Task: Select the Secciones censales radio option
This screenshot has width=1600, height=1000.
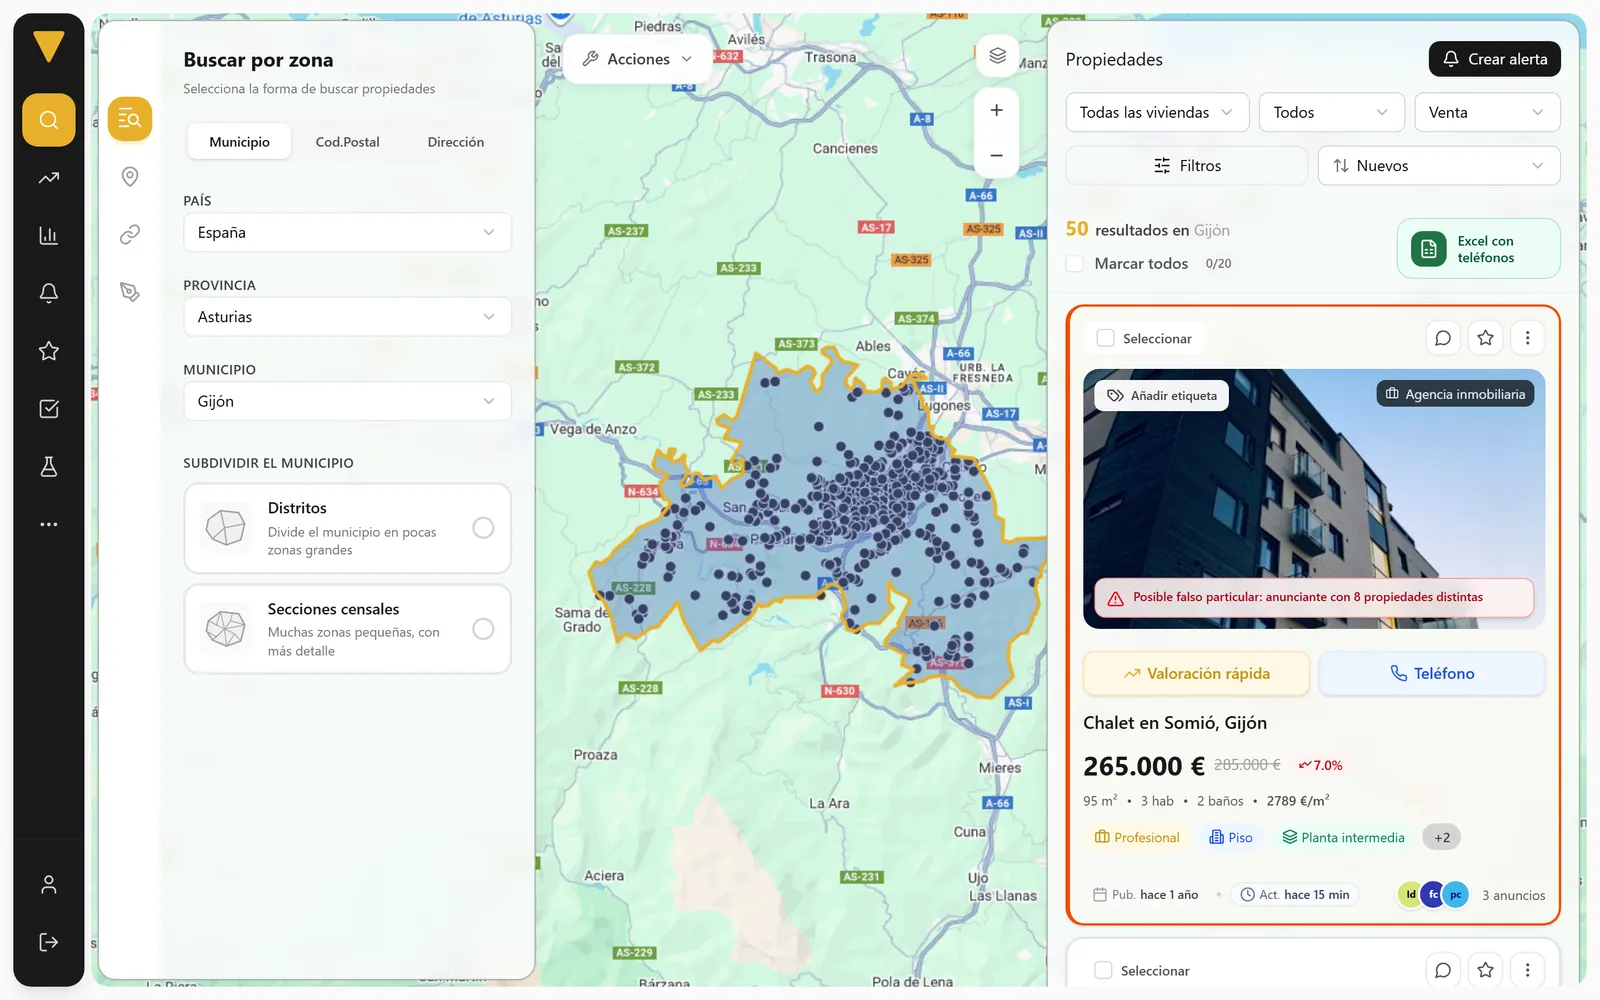Action: click(483, 629)
